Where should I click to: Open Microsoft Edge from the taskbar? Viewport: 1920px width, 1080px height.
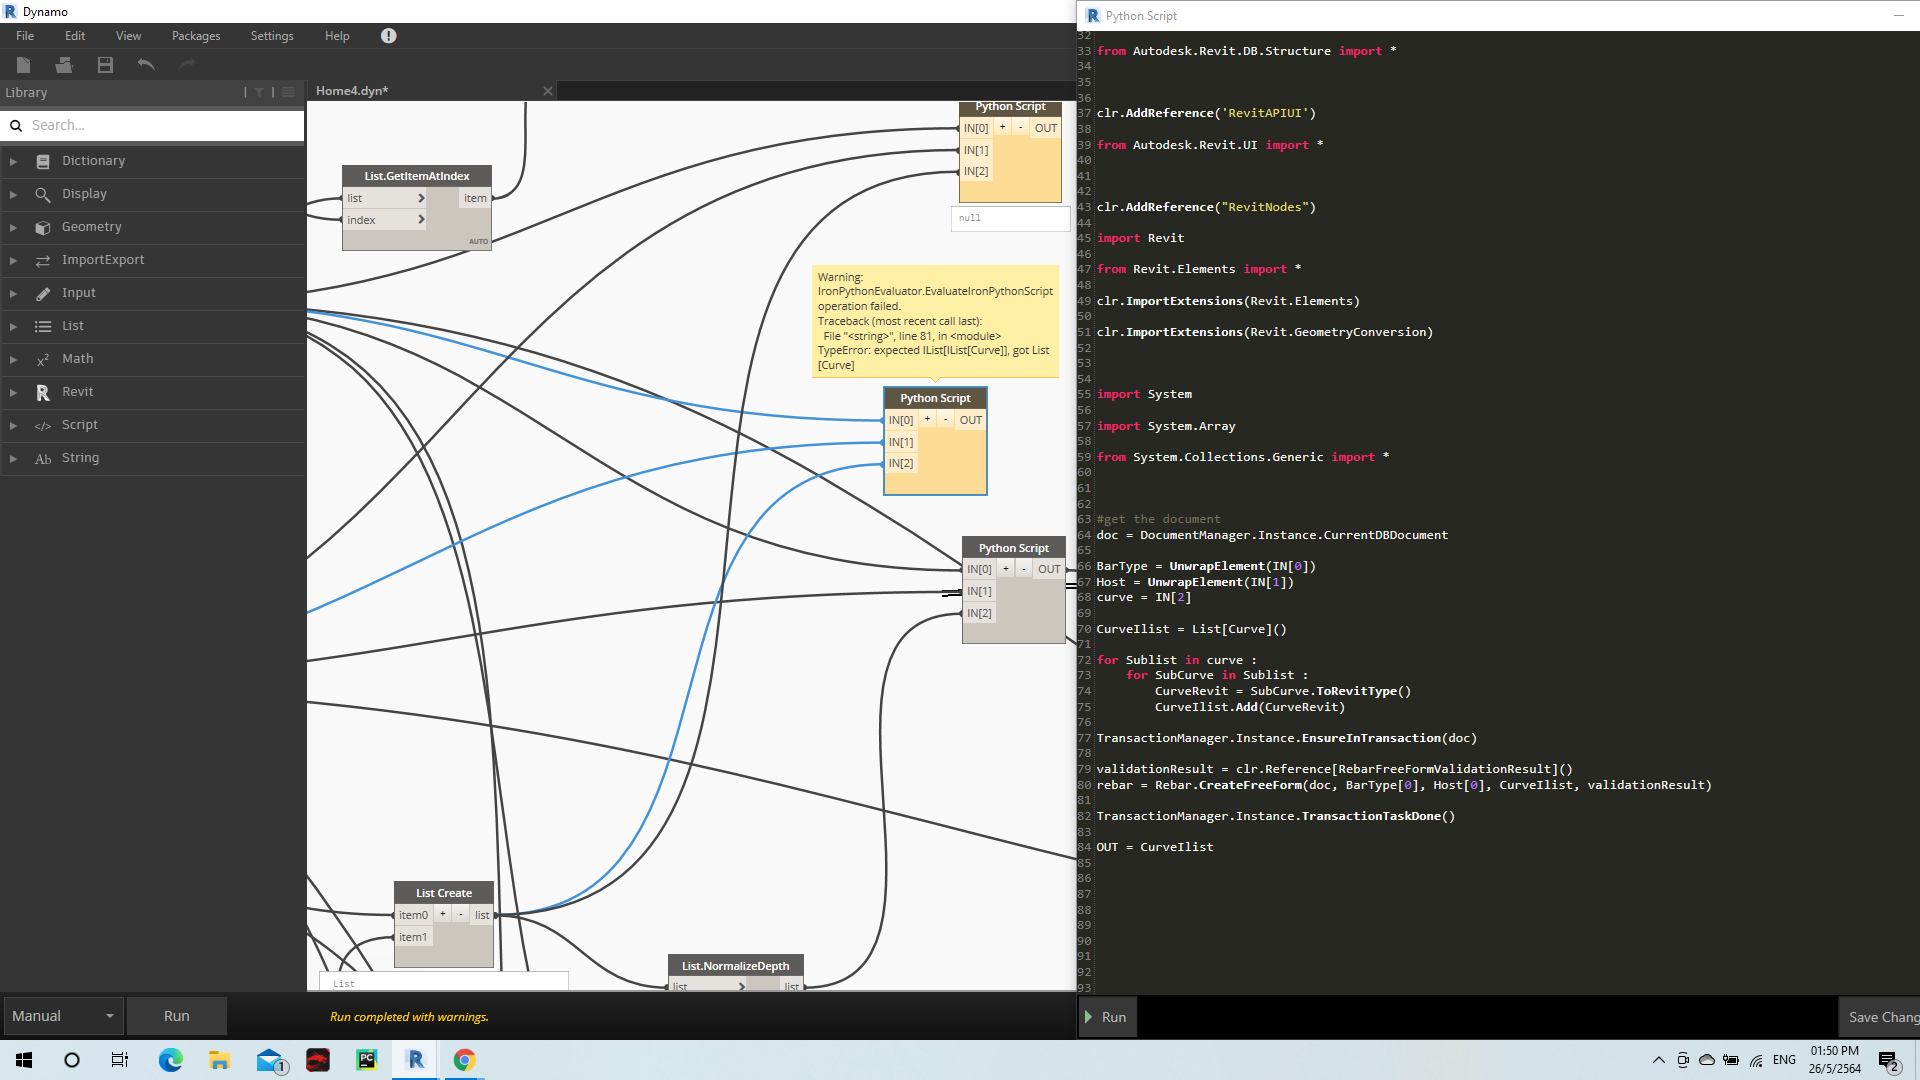[171, 1060]
